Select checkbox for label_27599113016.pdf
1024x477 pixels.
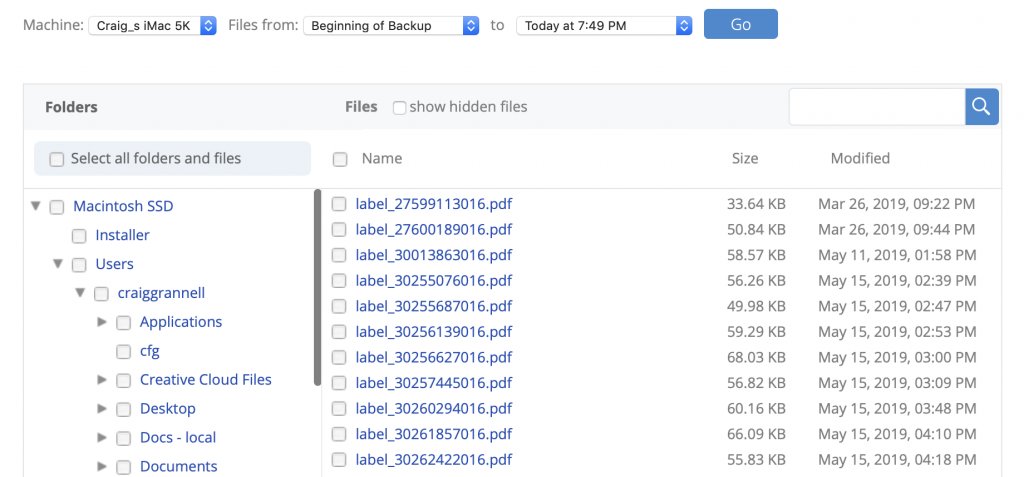pyautogui.click(x=338, y=205)
